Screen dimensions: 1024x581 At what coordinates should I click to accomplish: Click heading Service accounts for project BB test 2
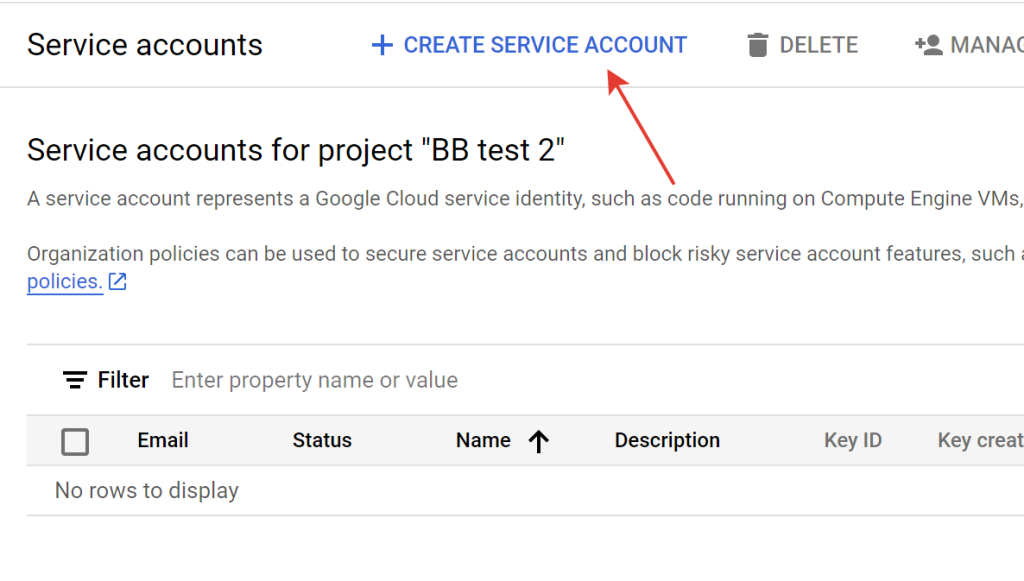[x=296, y=150]
